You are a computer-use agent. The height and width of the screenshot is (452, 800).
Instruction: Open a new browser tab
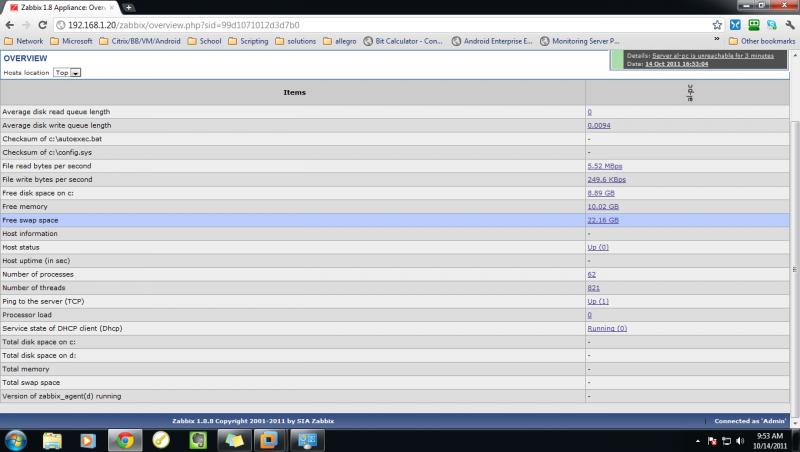[129, 7]
